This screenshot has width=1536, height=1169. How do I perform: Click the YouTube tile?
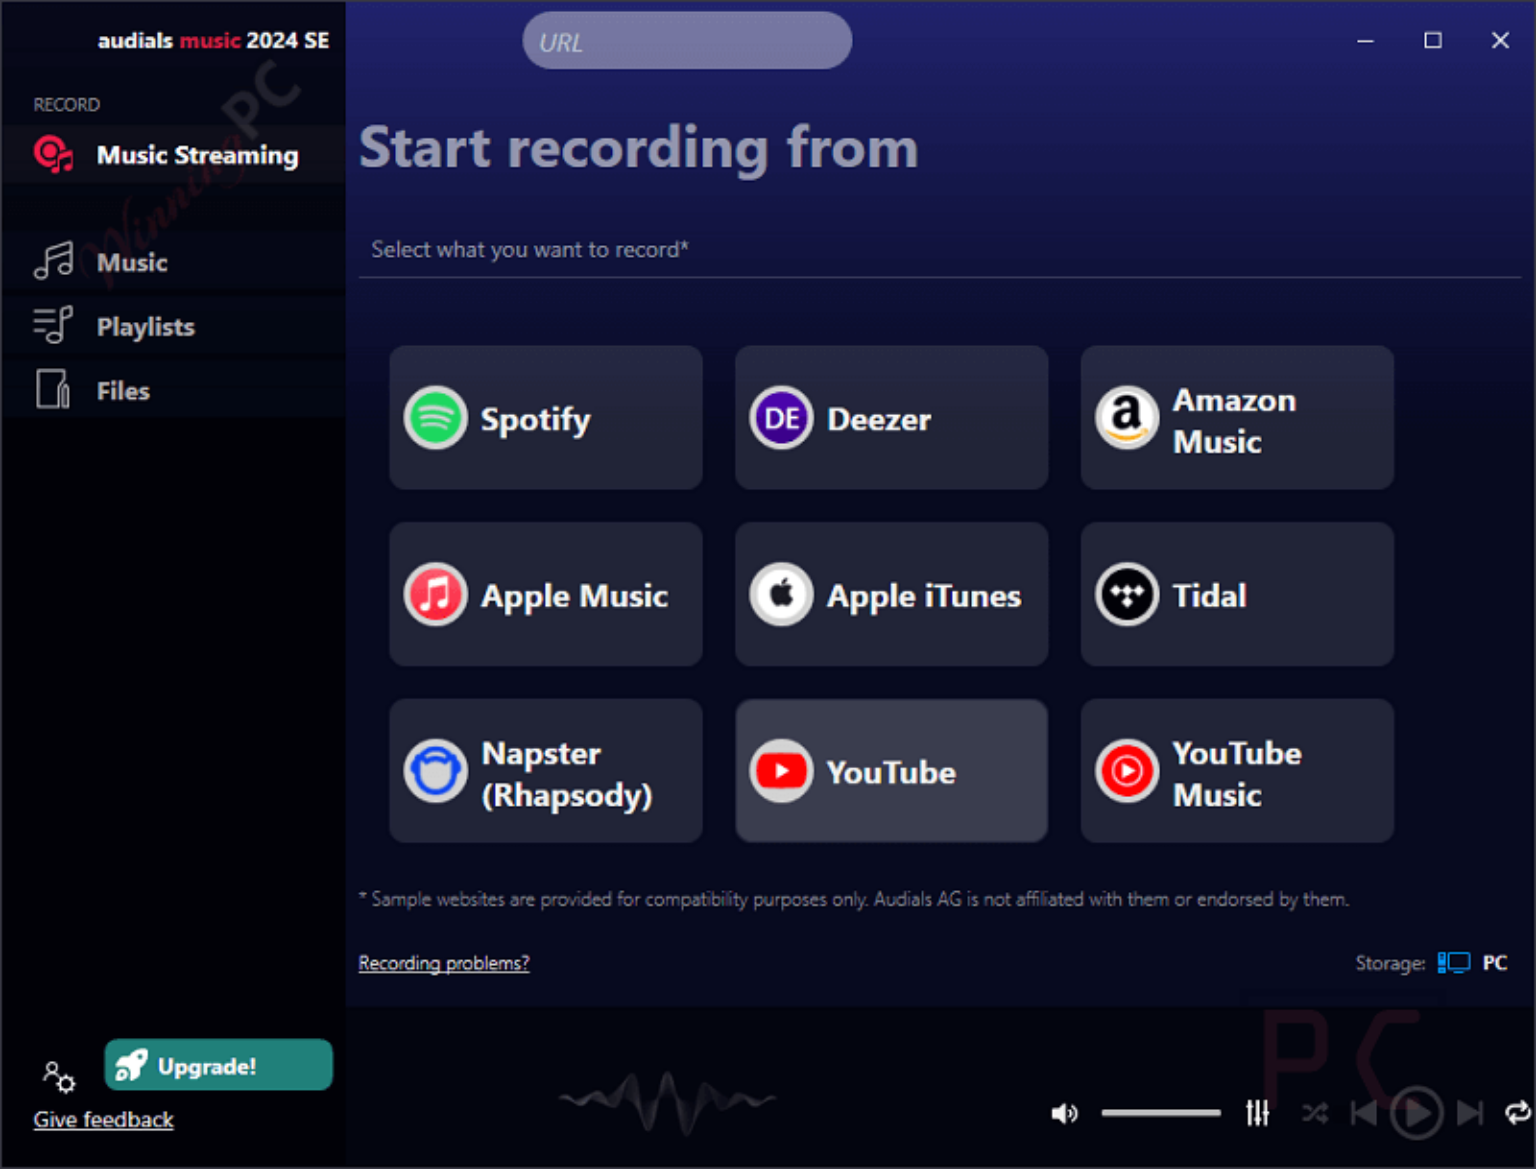point(891,771)
